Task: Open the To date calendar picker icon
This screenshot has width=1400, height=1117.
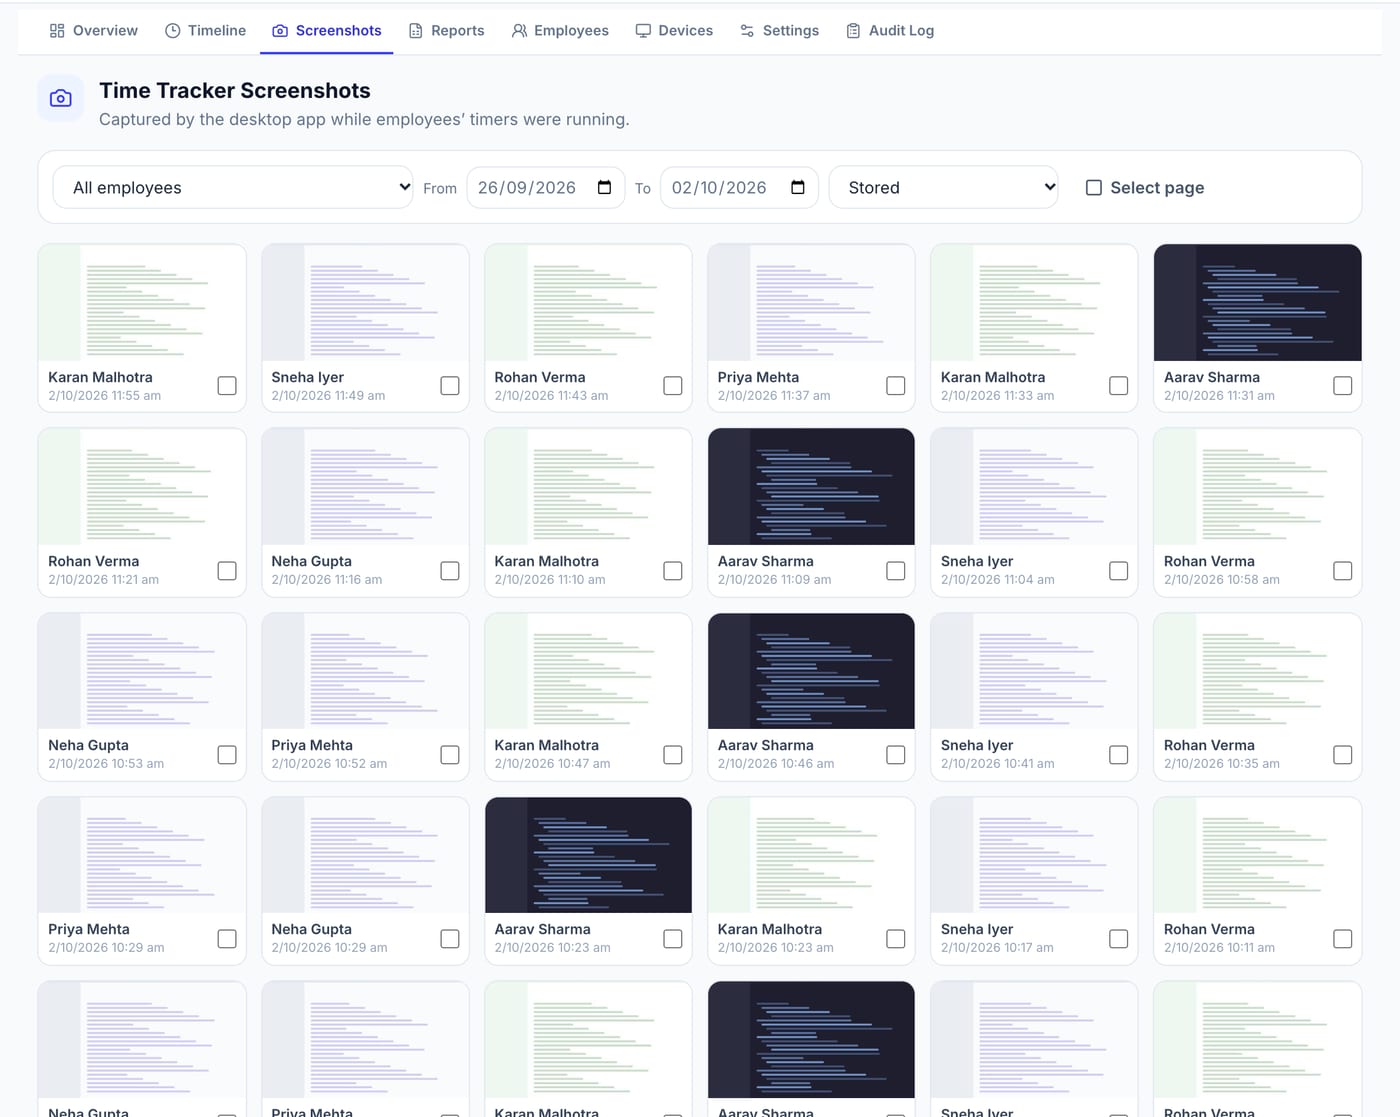Action: (798, 187)
